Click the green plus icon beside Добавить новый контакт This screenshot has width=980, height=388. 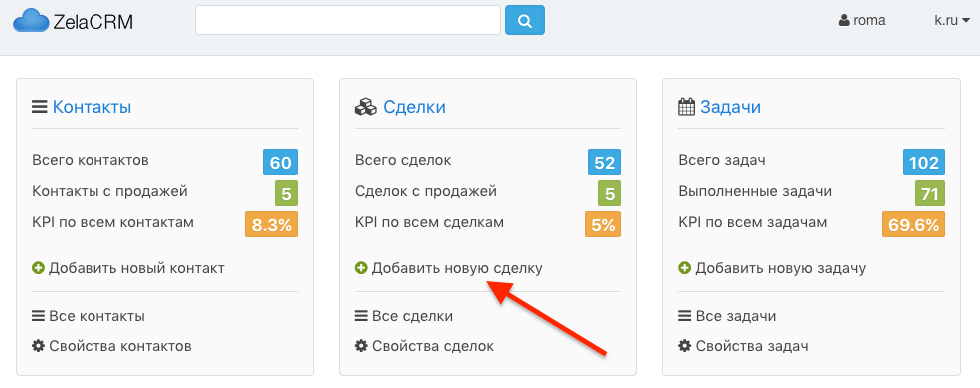coord(38,268)
